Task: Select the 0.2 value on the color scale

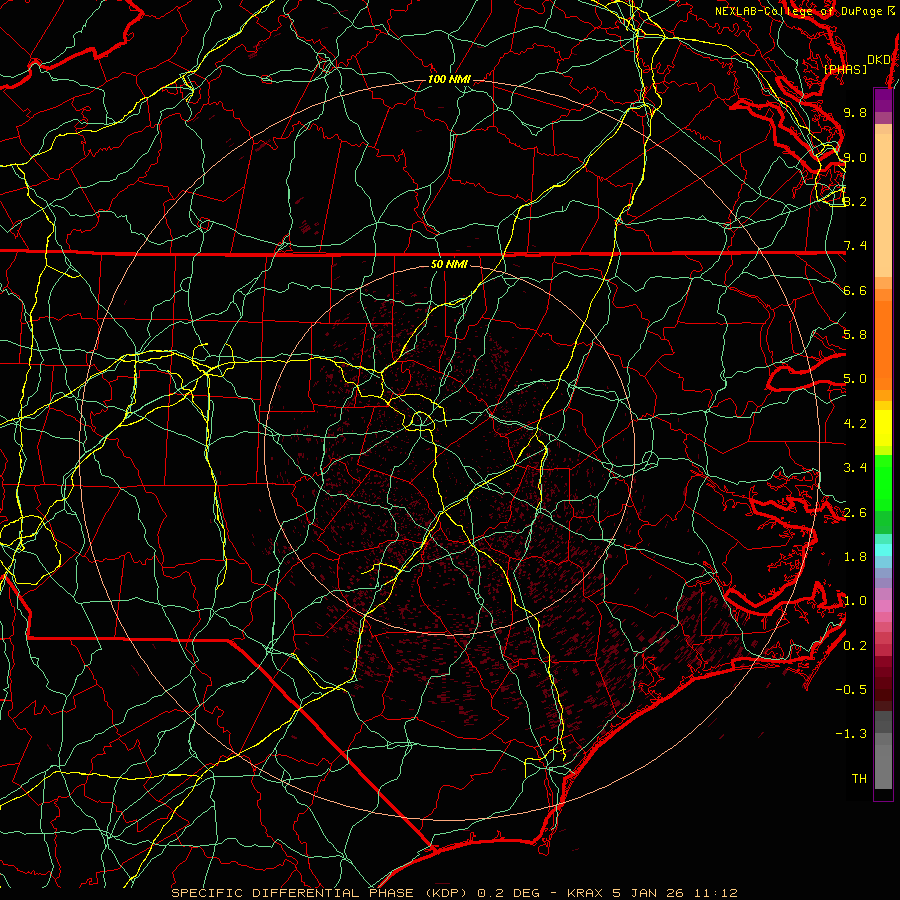Action: pyautogui.click(x=855, y=646)
